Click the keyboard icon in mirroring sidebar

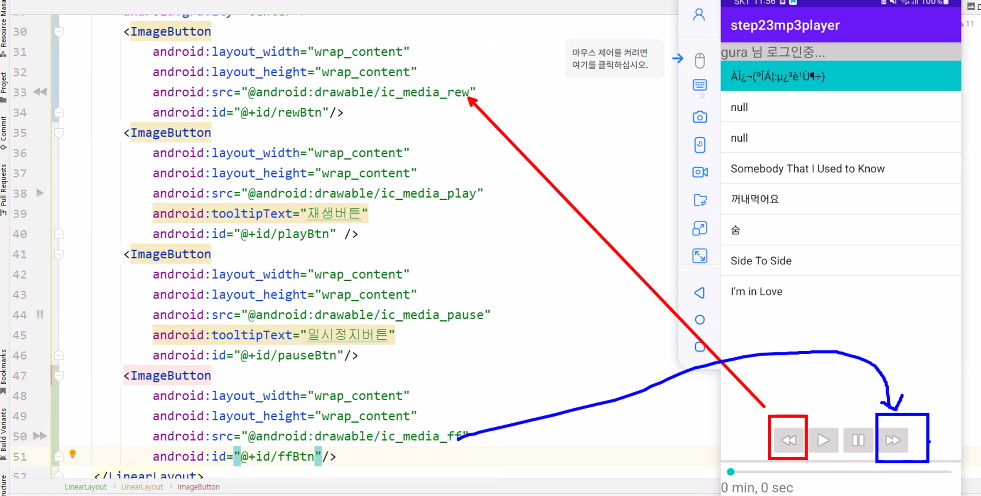[x=700, y=84]
